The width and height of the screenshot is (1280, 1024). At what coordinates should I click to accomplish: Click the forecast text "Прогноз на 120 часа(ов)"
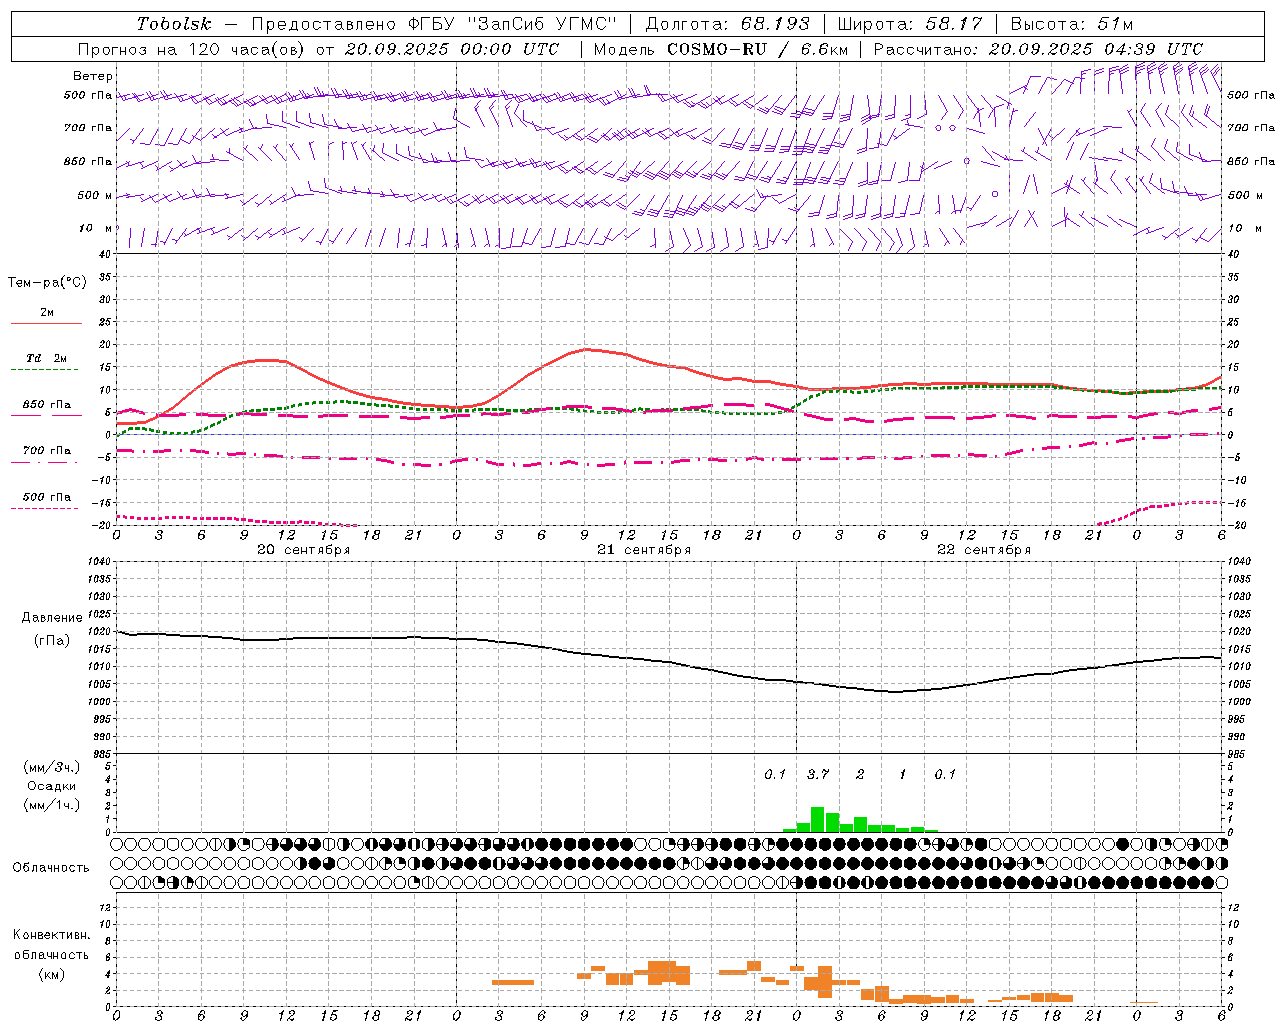click(x=192, y=49)
